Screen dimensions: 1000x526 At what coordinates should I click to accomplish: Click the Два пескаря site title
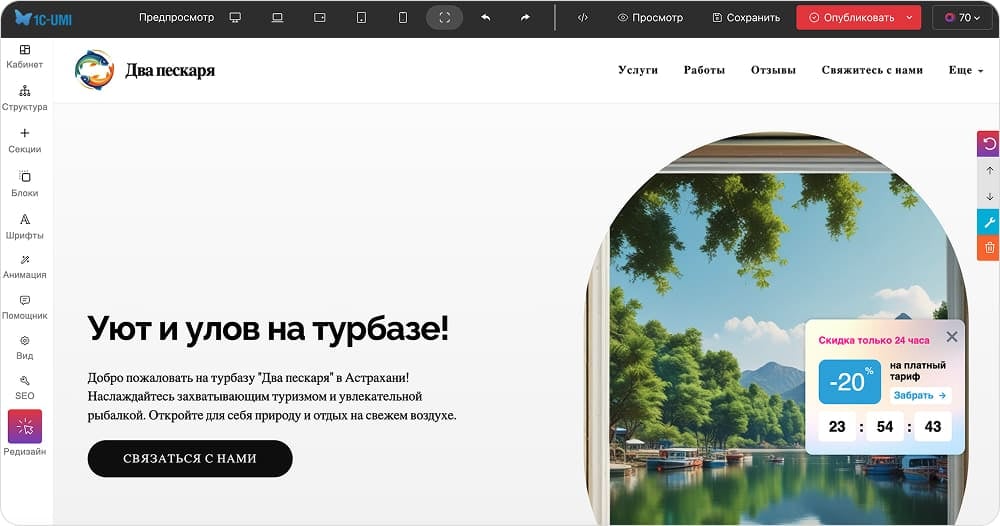point(170,70)
